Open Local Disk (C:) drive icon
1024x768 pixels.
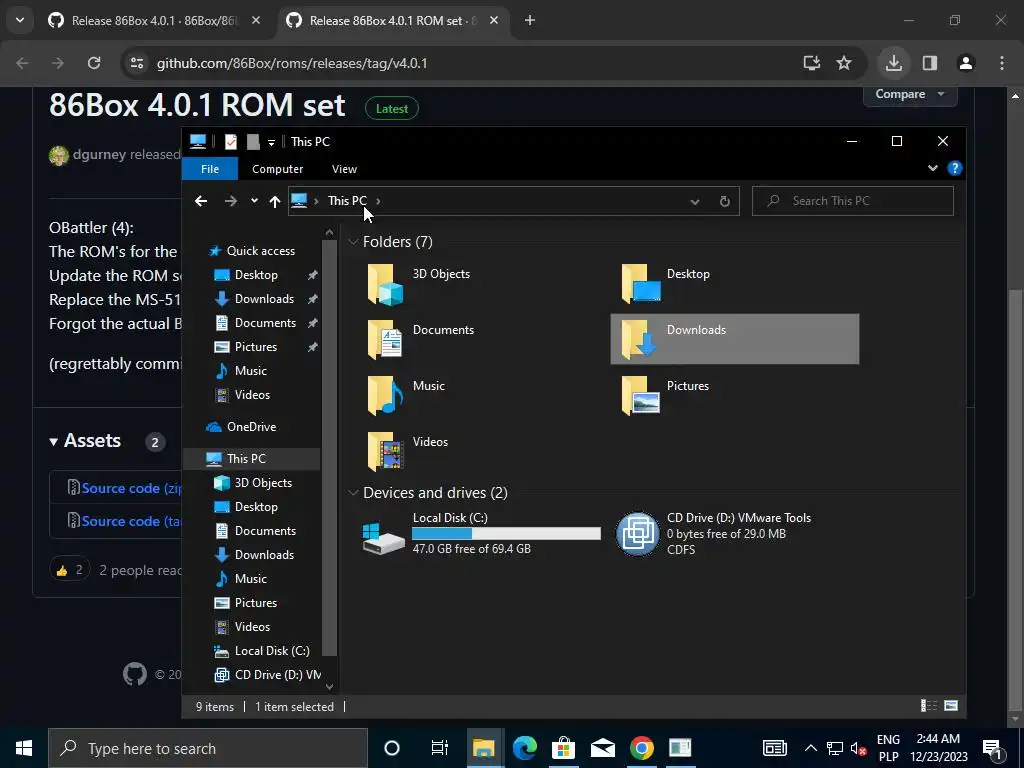(383, 538)
